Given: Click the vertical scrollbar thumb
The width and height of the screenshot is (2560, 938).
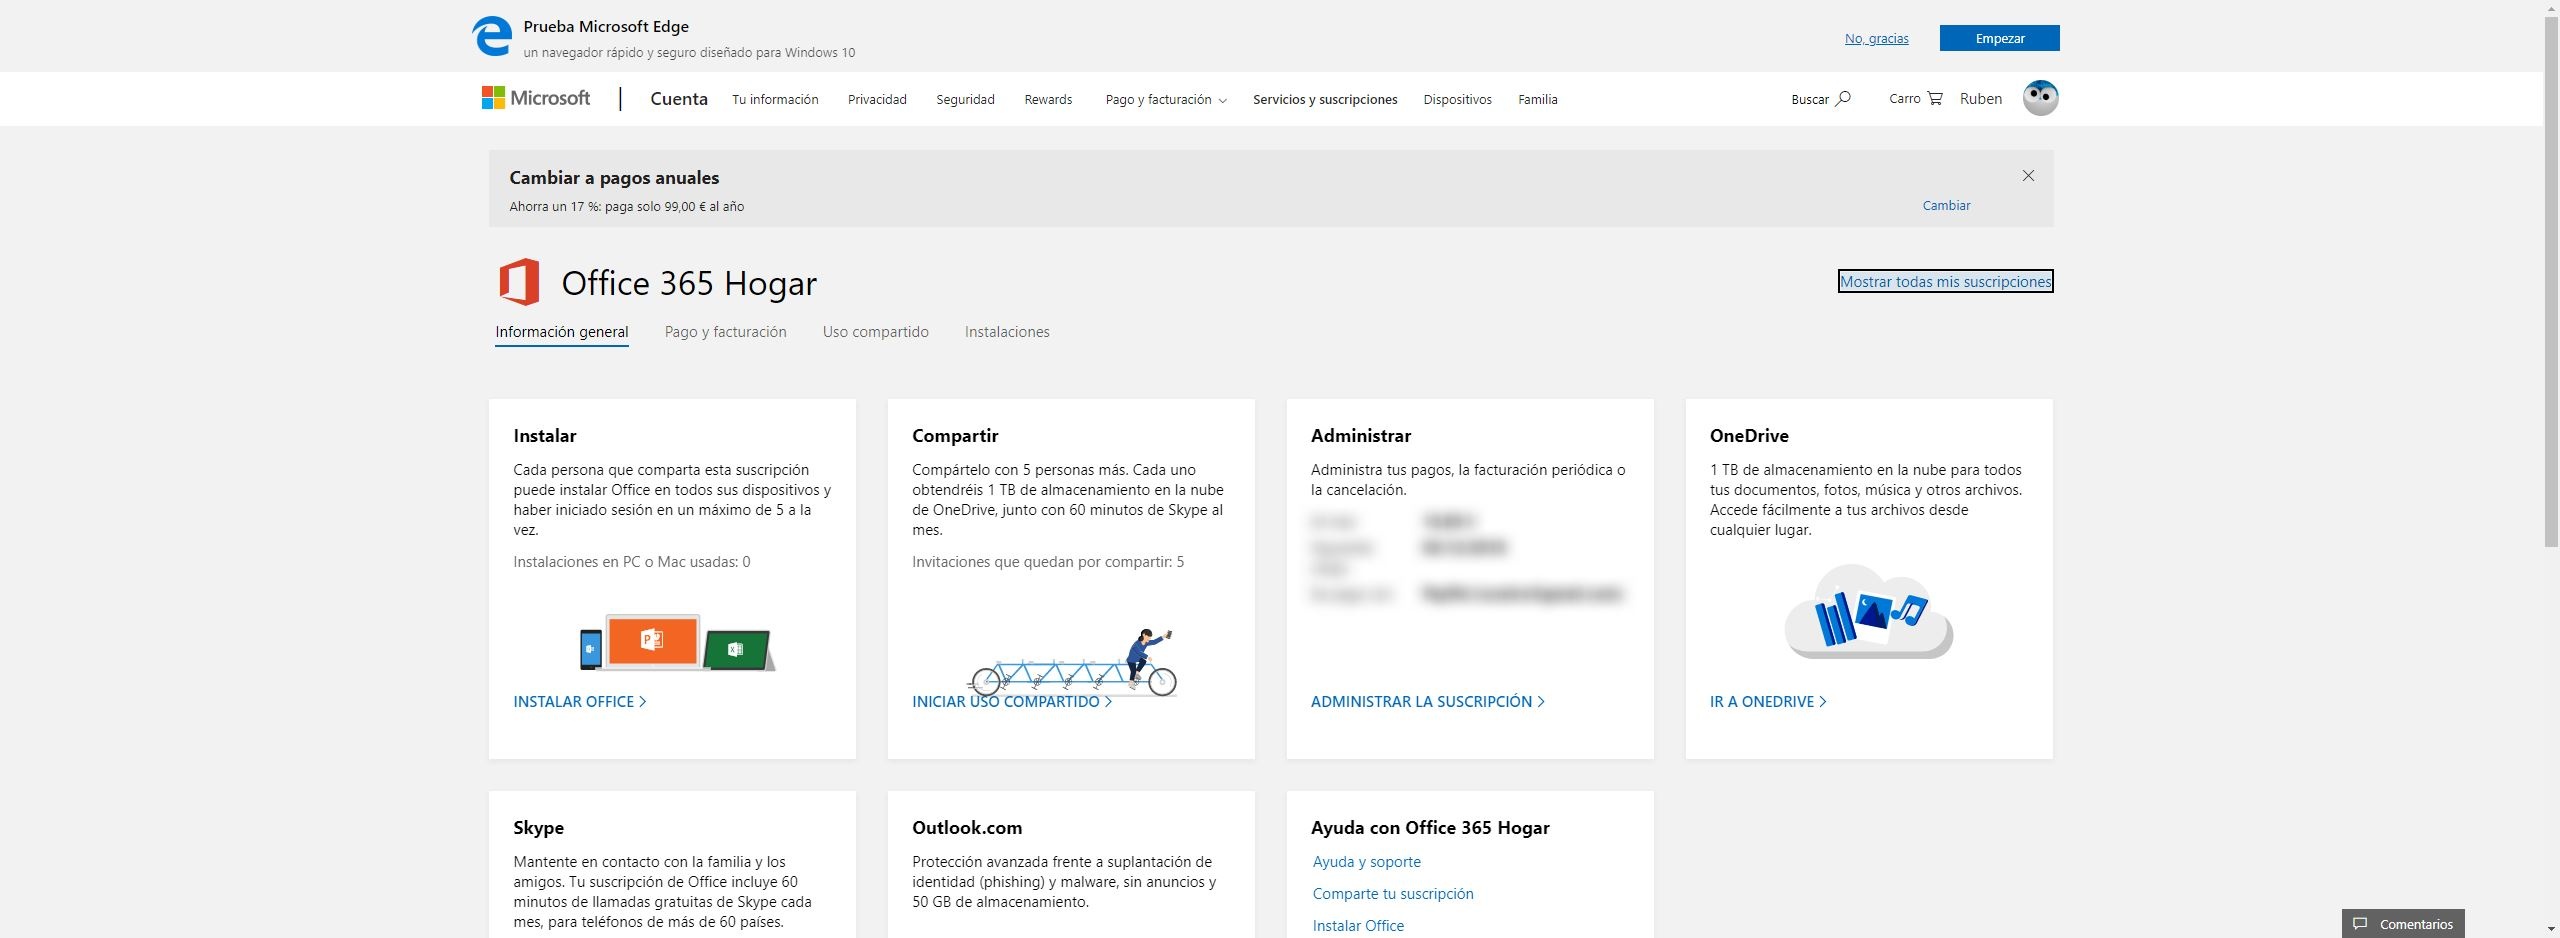Looking at the screenshot, I should (x=2551, y=282).
